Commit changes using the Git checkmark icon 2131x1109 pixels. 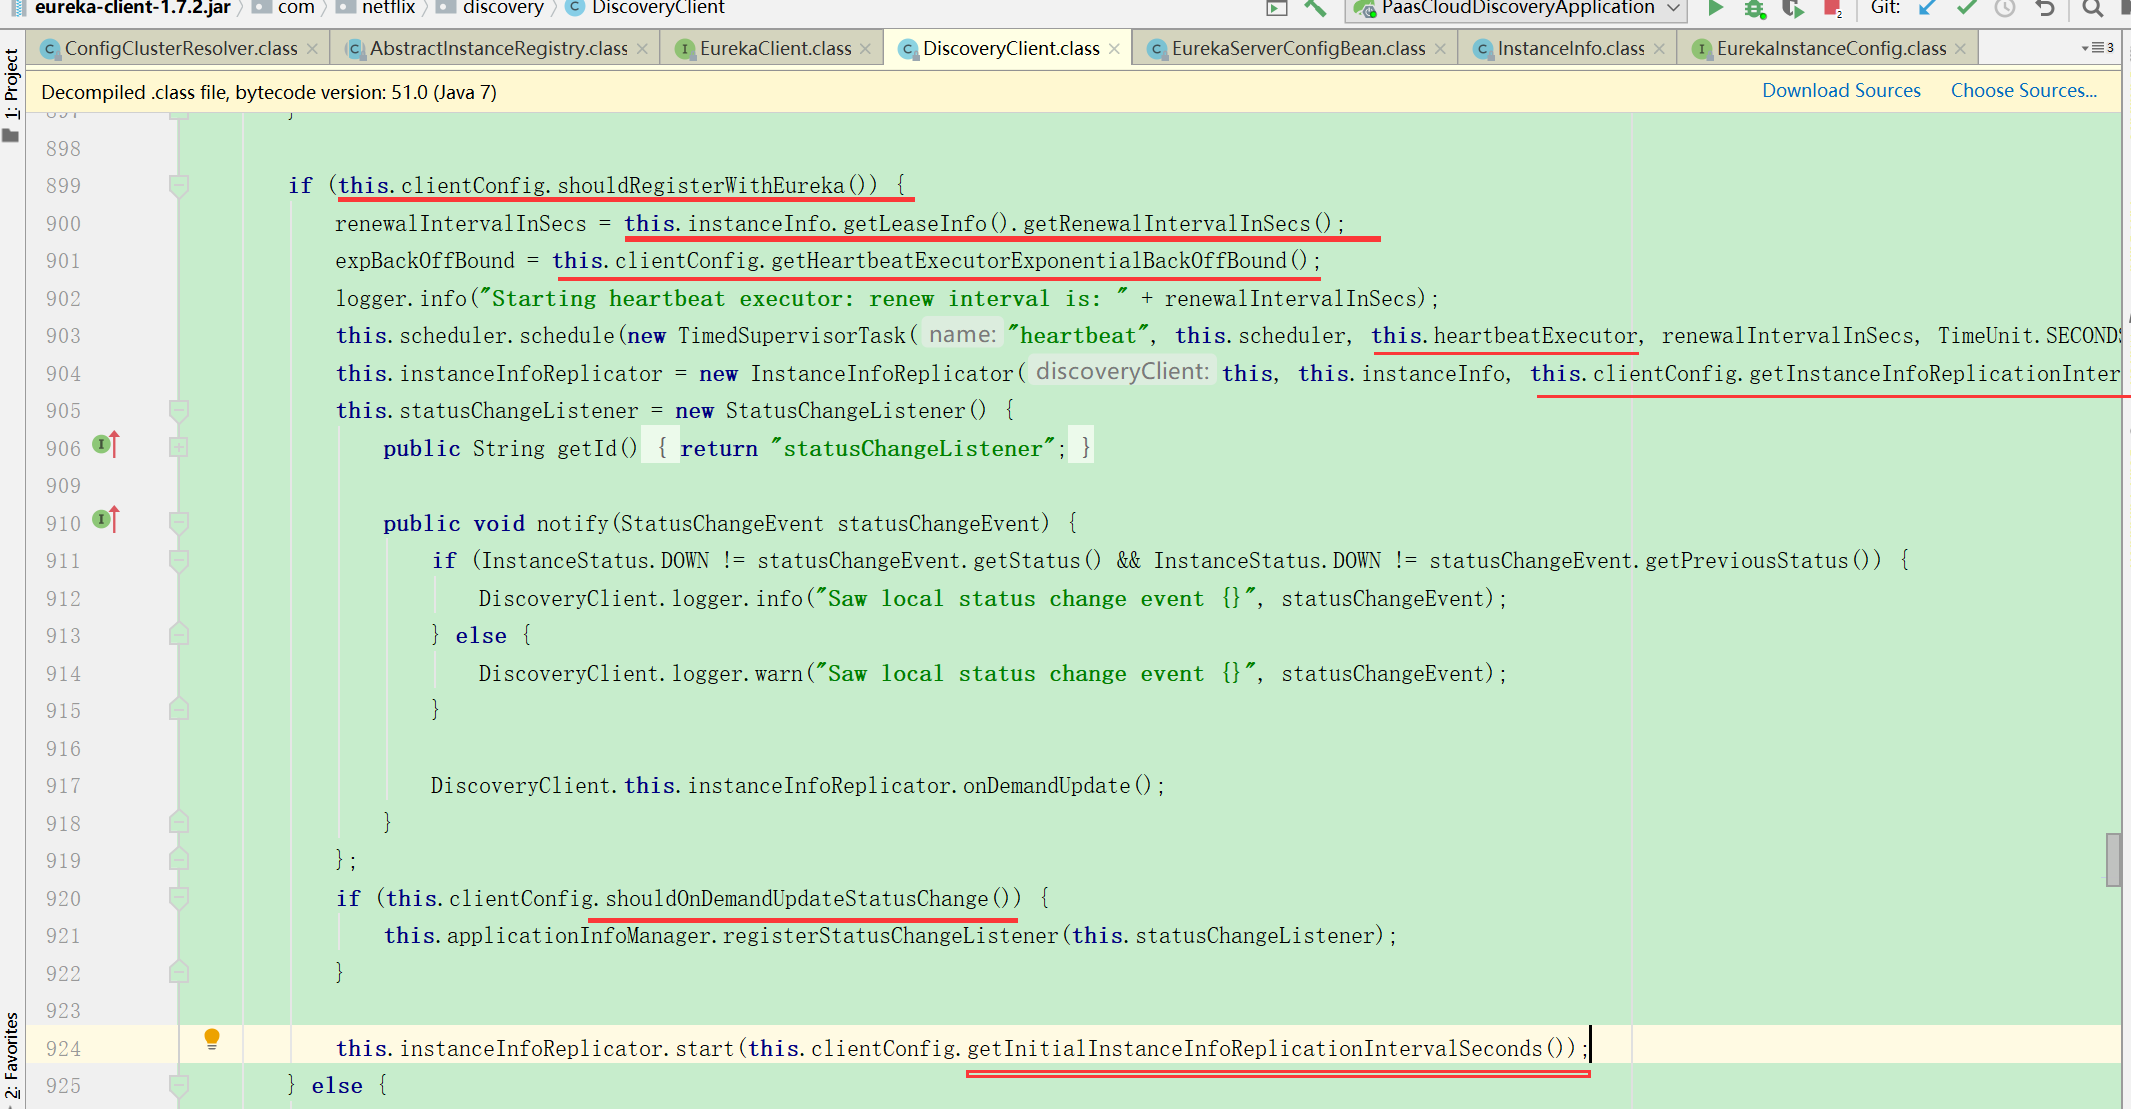(x=1966, y=8)
